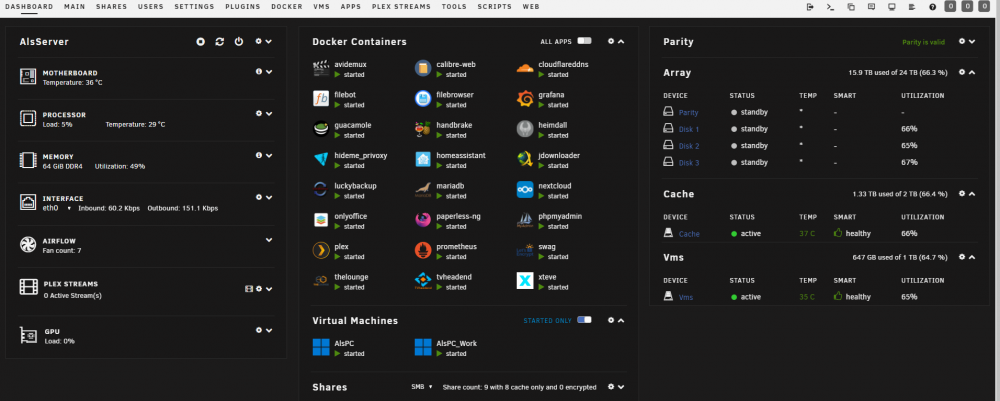This screenshot has height=401, width=1000.
Task: Stop the array using AlsServer stop icon
Action: [x=200, y=41]
